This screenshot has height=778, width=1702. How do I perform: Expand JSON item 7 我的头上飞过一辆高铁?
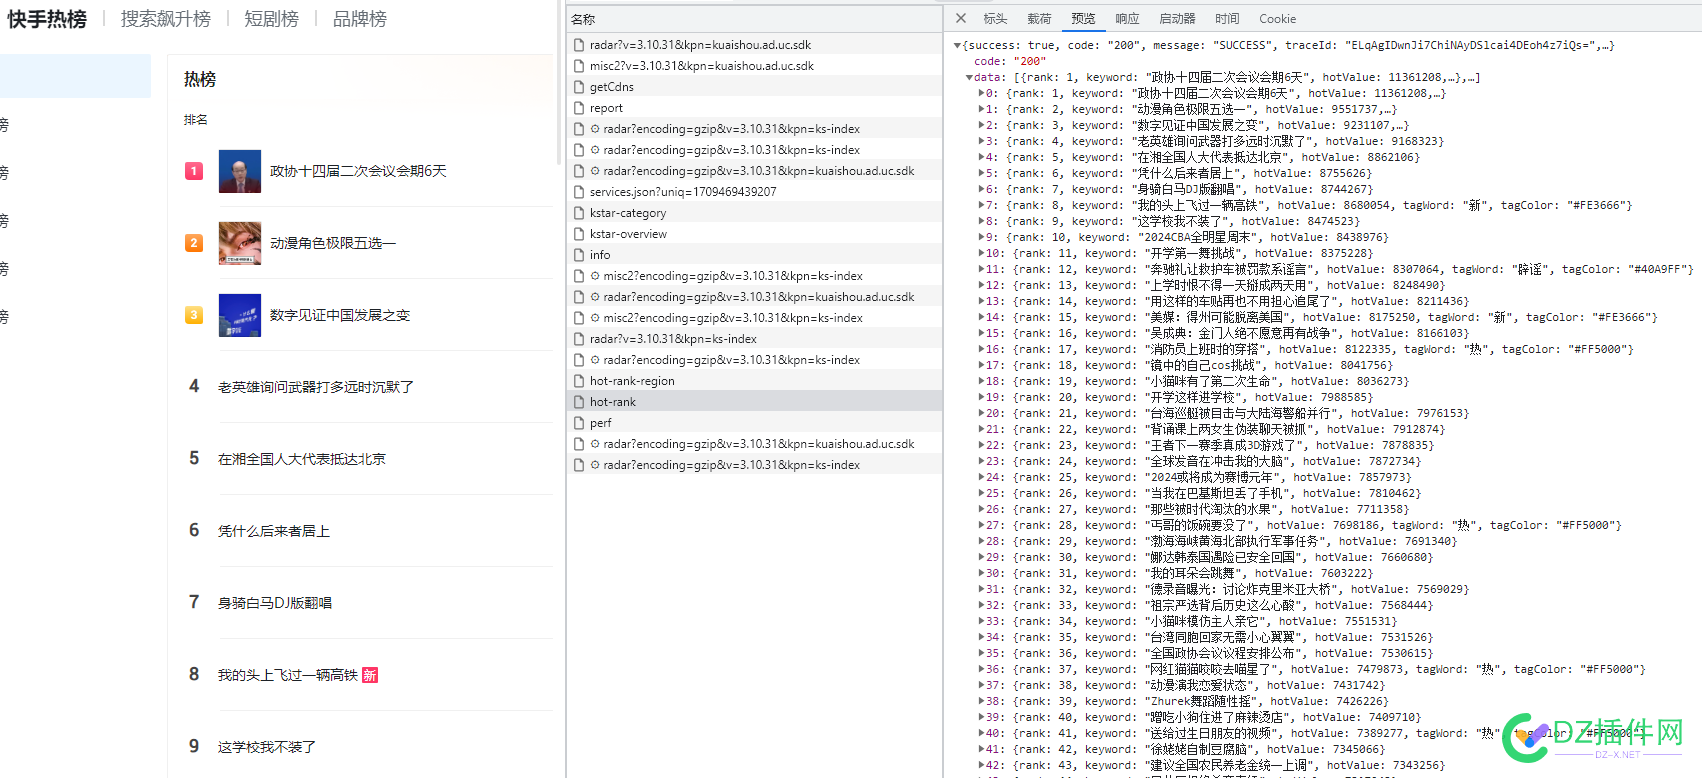coord(981,205)
